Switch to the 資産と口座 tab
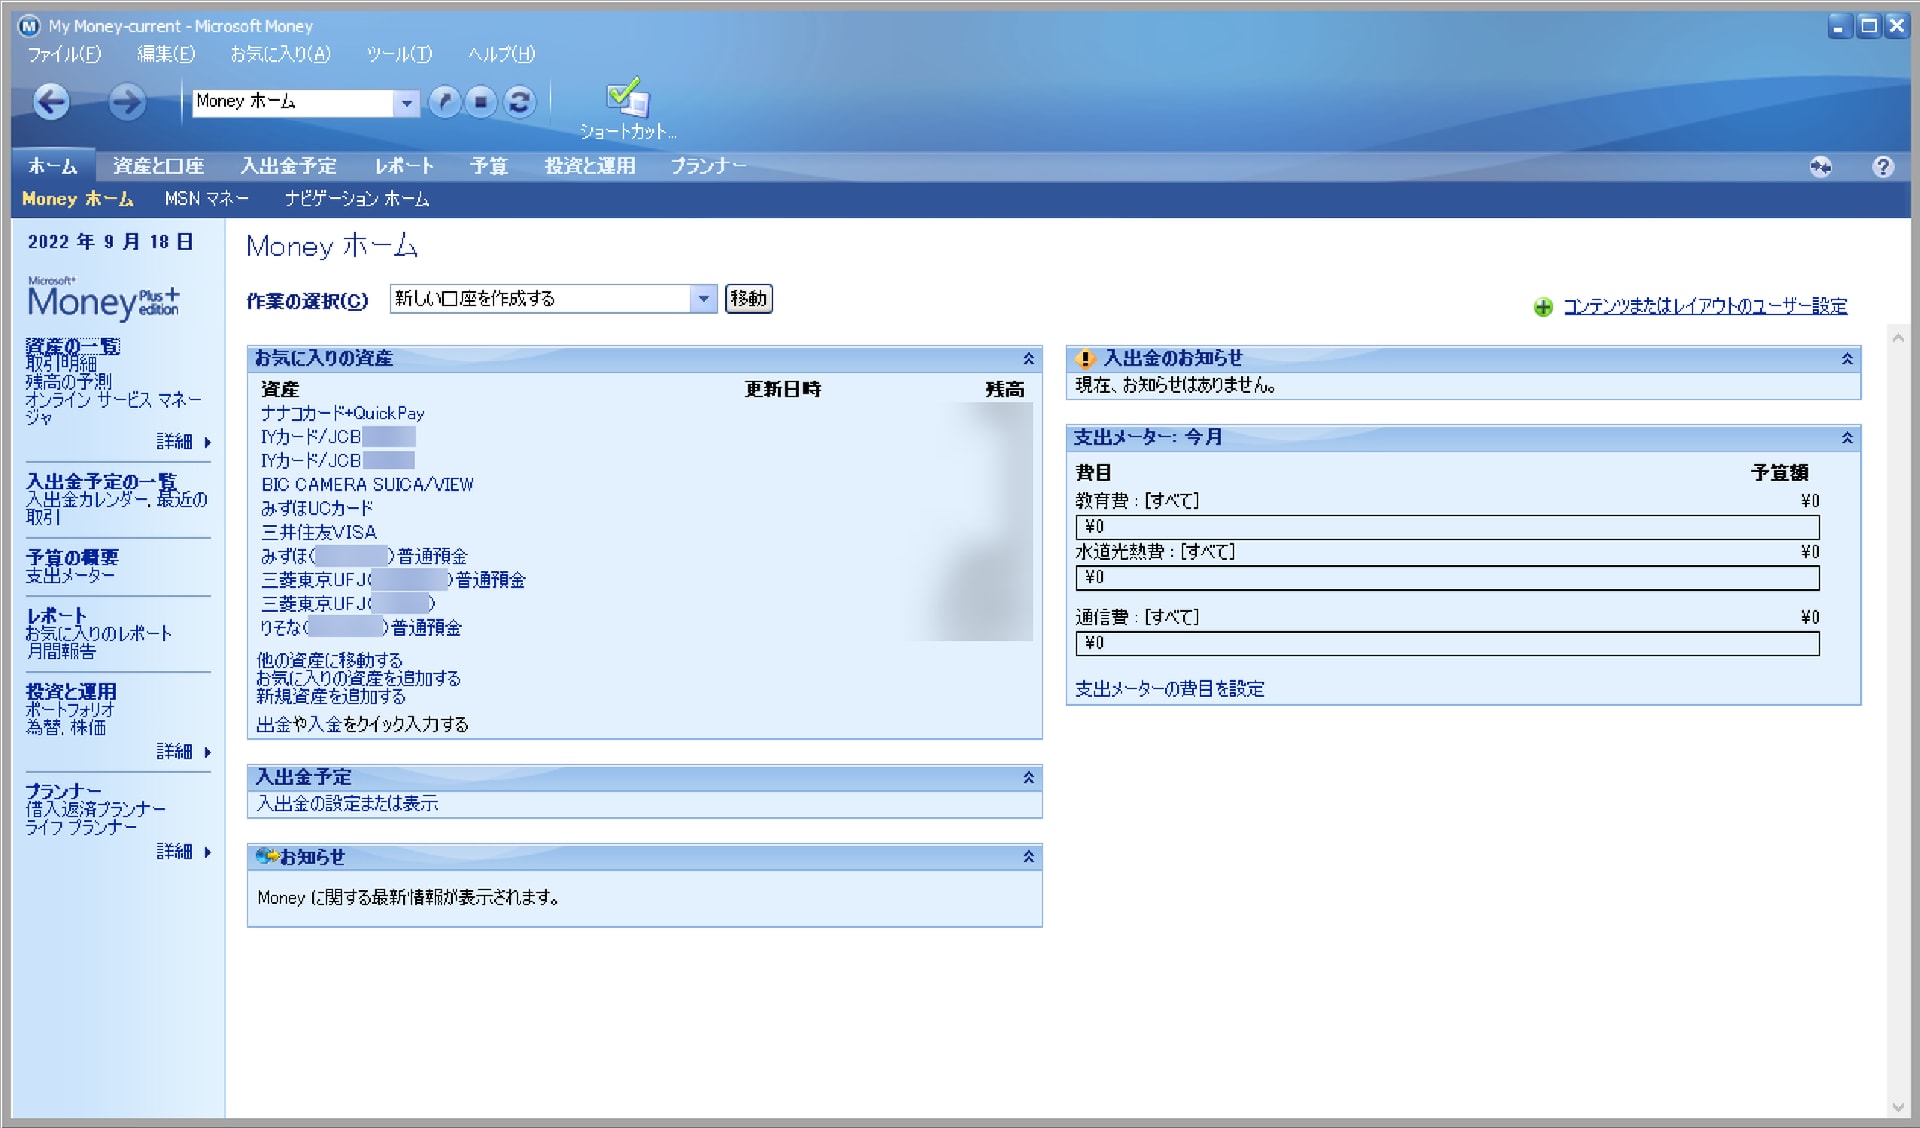The width and height of the screenshot is (1920, 1128). [x=158, y=166]
